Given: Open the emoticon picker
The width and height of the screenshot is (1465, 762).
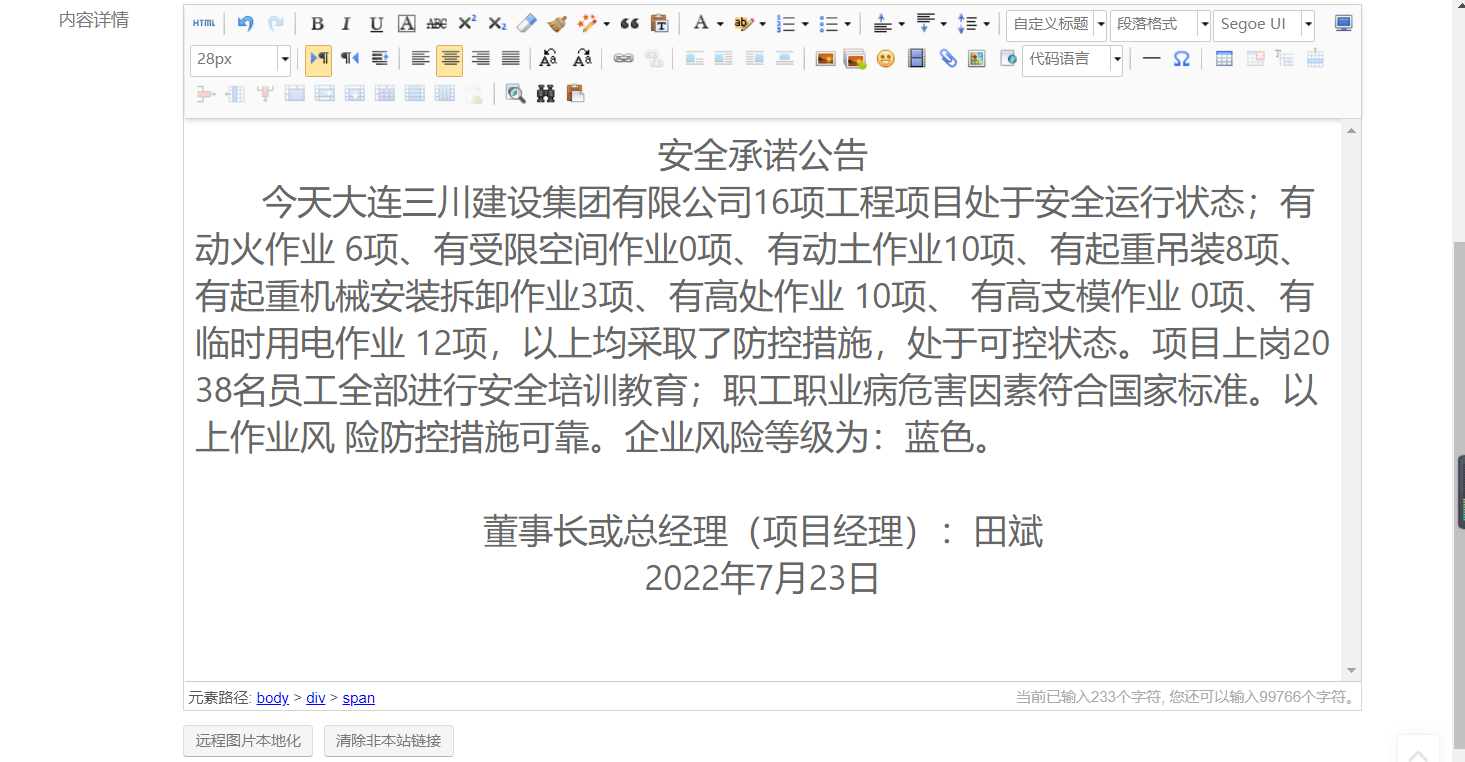Looking at the screenshot, I should [885, 59].
